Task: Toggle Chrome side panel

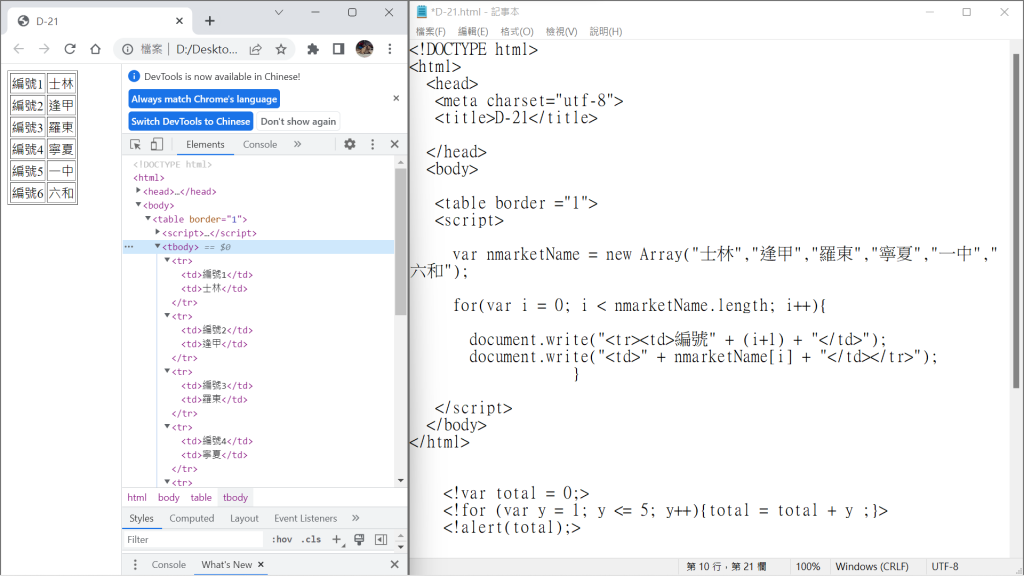Action: pos(338,49)
